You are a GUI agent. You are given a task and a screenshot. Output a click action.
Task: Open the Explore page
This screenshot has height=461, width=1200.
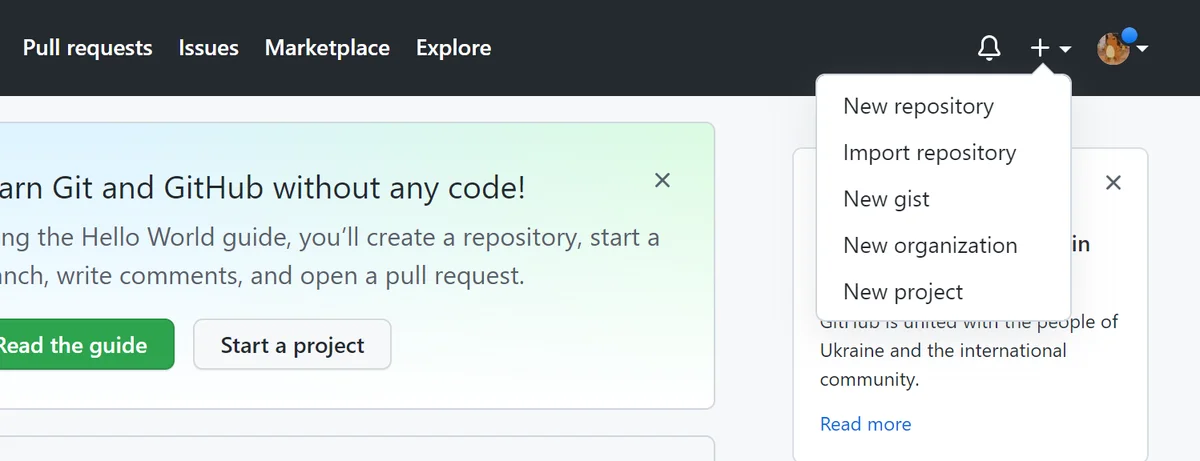(454, 48)
